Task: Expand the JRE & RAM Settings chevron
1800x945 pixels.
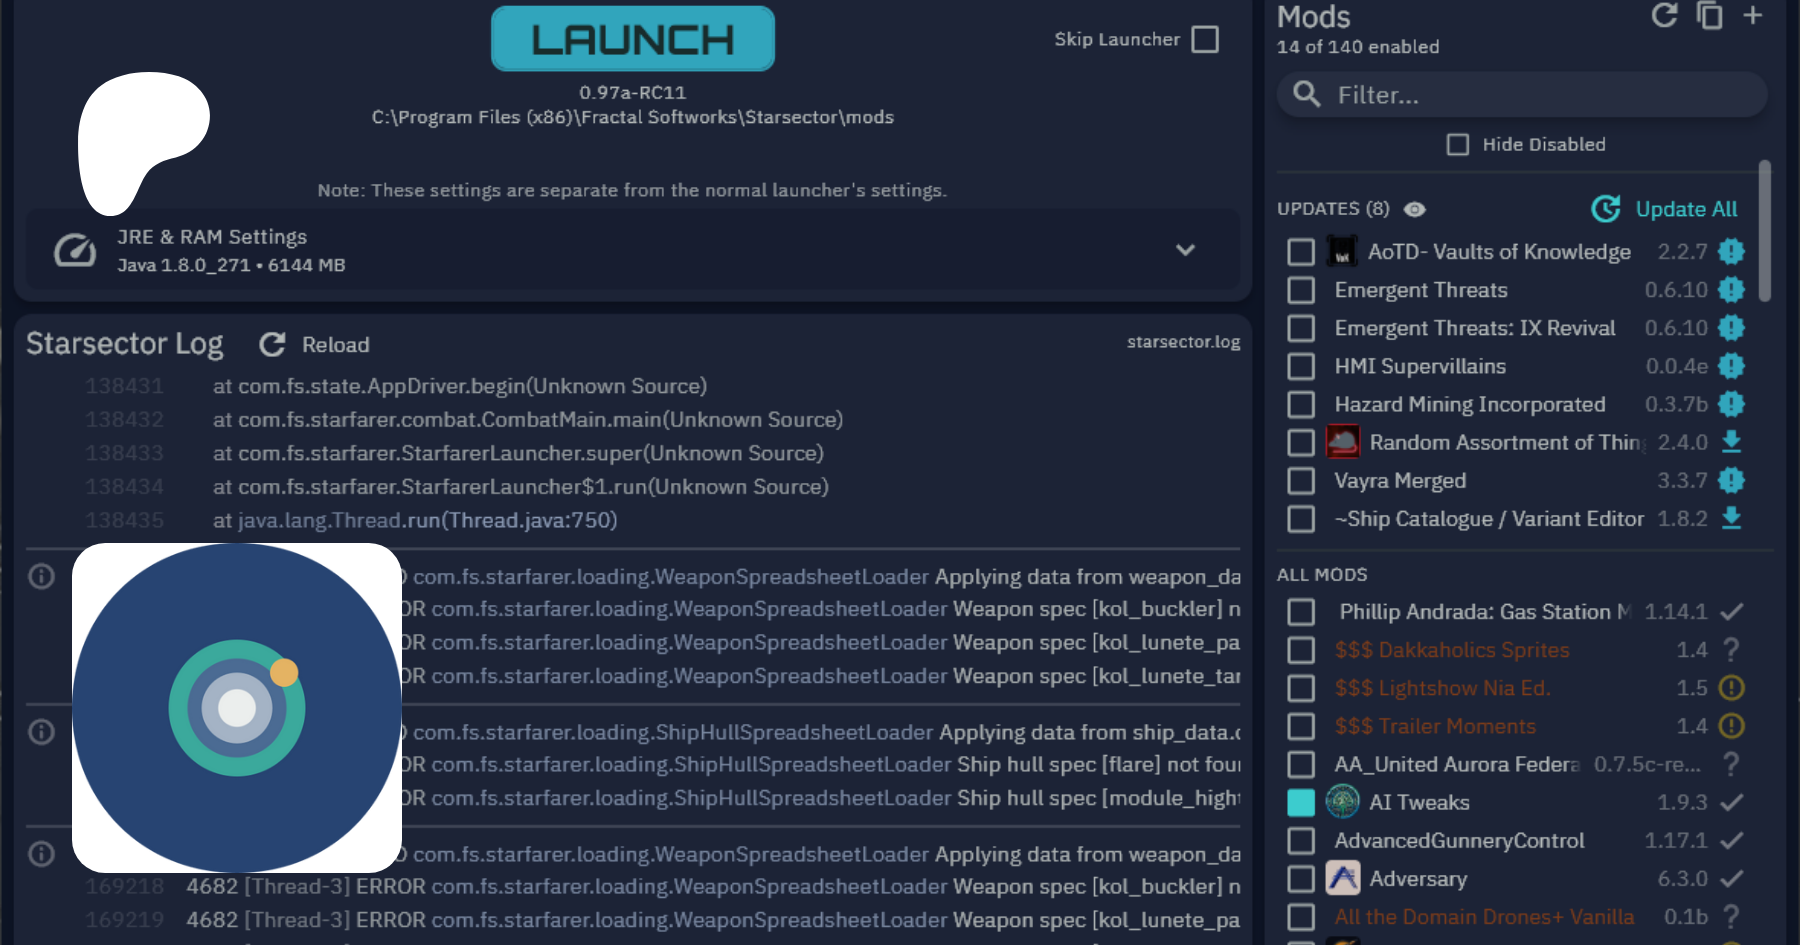Action: point(1185,250)
